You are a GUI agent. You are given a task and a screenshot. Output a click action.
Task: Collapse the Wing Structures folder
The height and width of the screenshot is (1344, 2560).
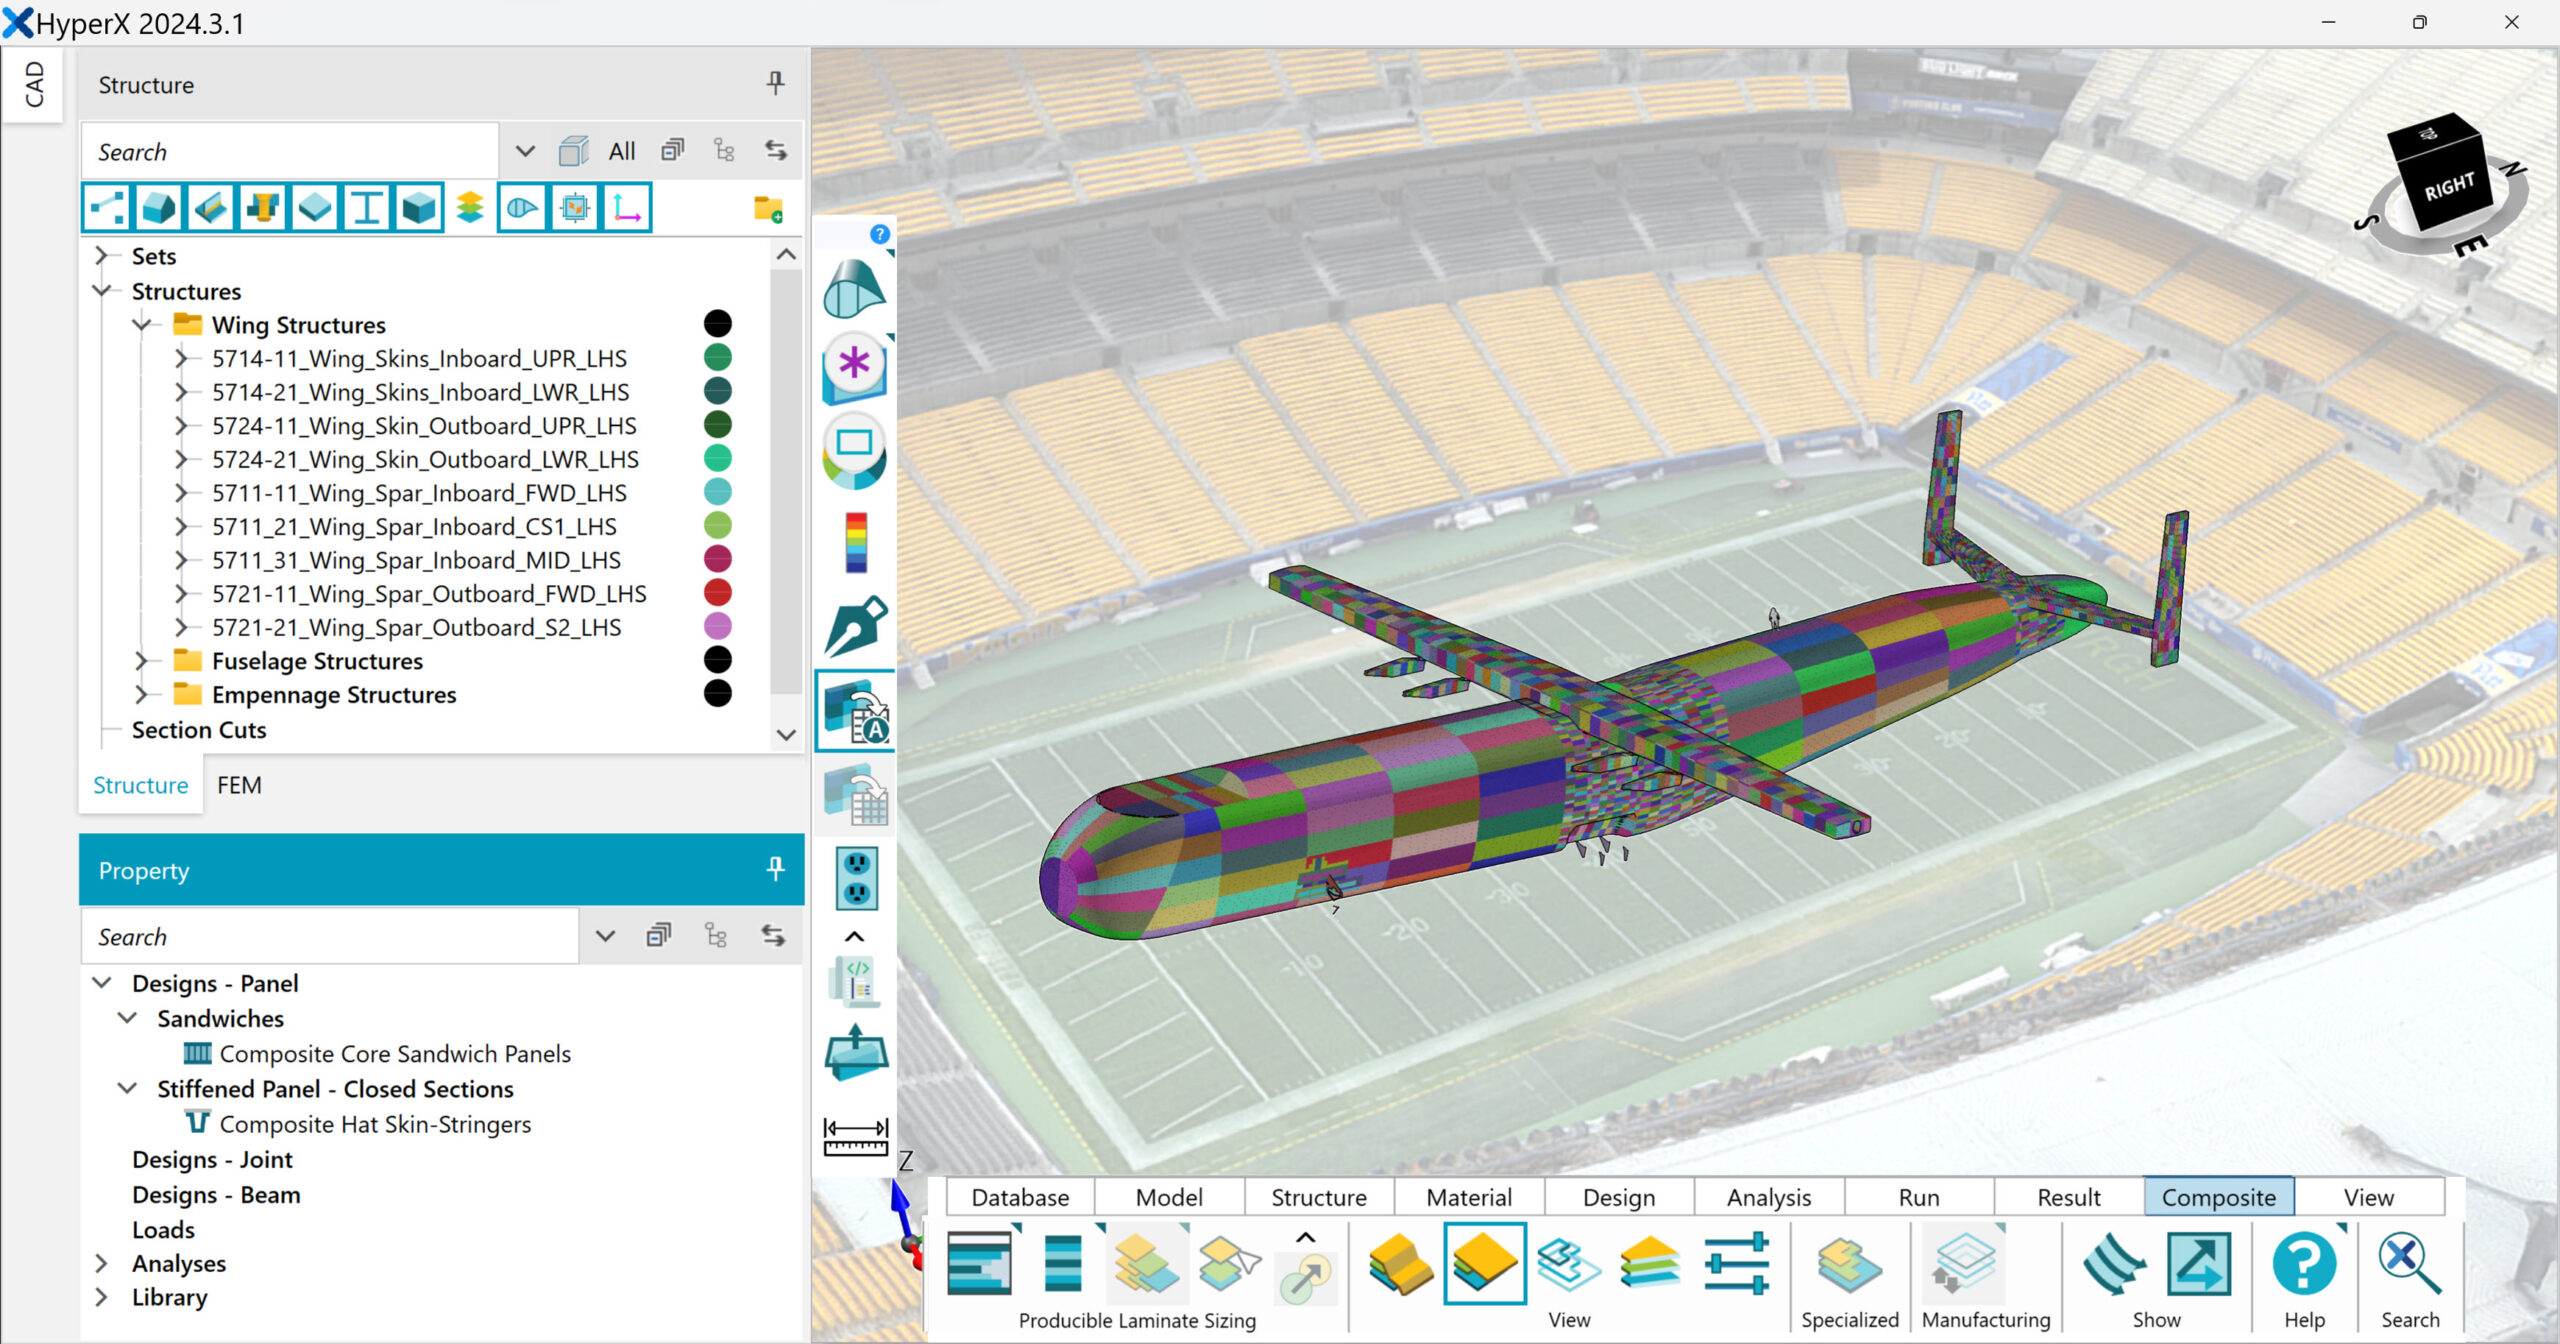pos(142,325)
